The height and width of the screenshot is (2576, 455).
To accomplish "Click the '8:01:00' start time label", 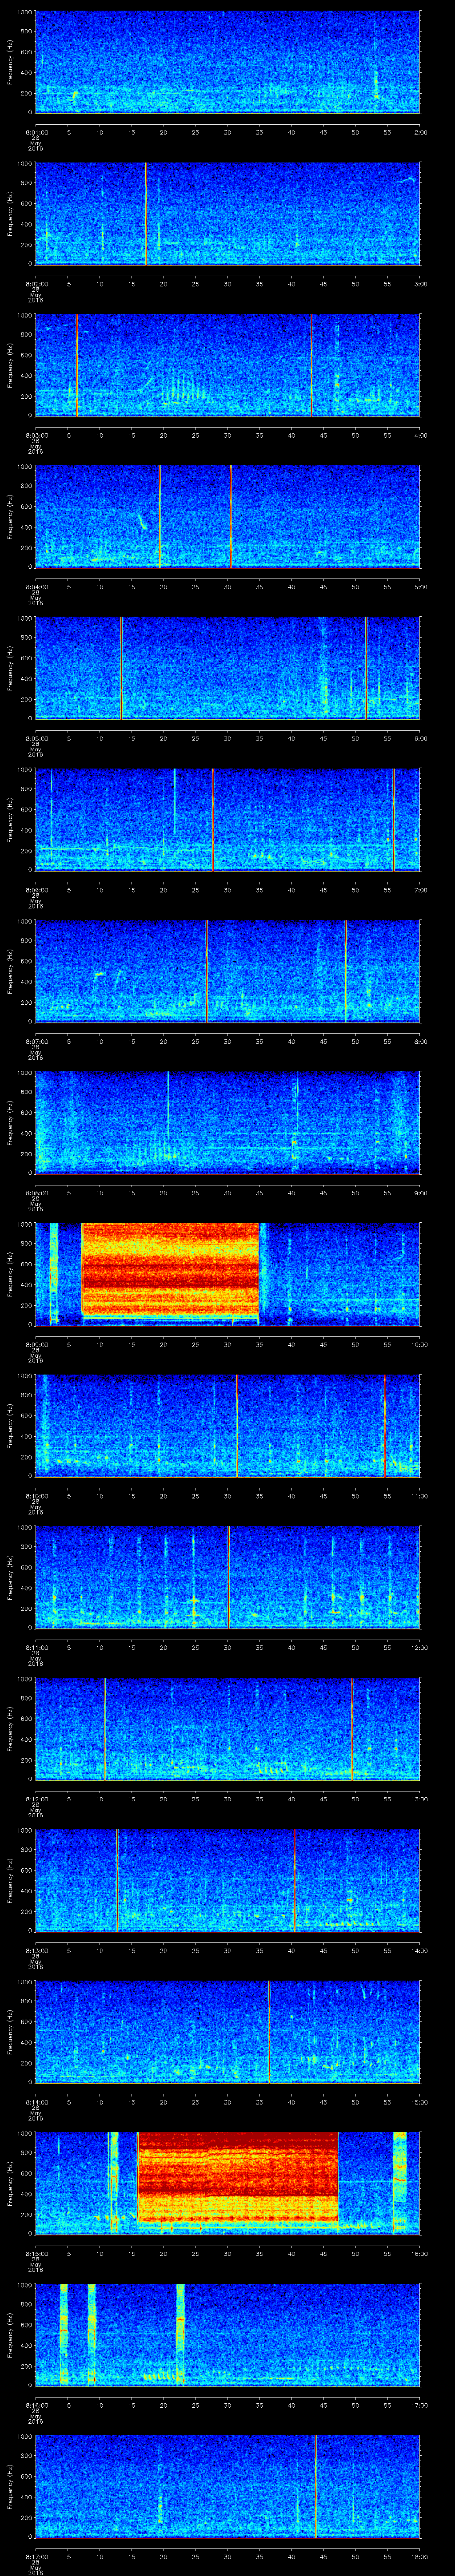I will (36, 132).
